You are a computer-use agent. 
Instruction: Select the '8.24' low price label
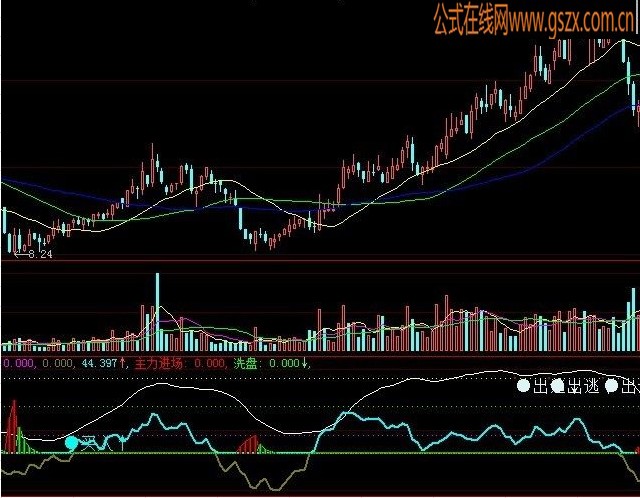click(x=40, y=255)
